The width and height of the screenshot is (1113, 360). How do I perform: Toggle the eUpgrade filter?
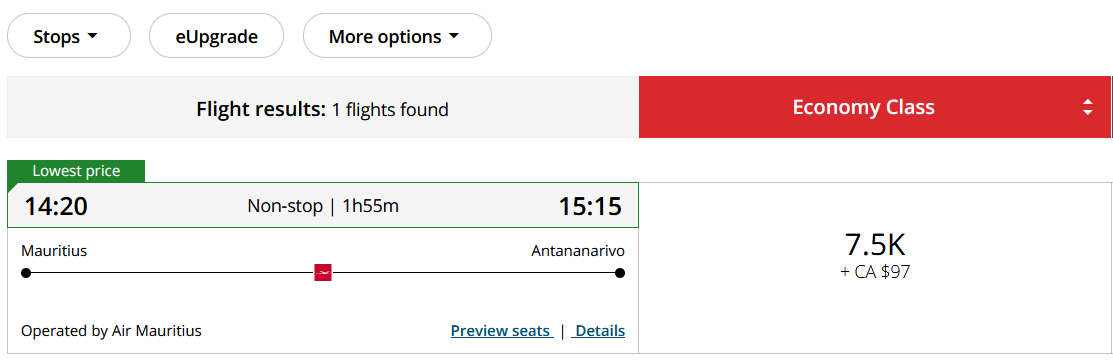[216, 36]
